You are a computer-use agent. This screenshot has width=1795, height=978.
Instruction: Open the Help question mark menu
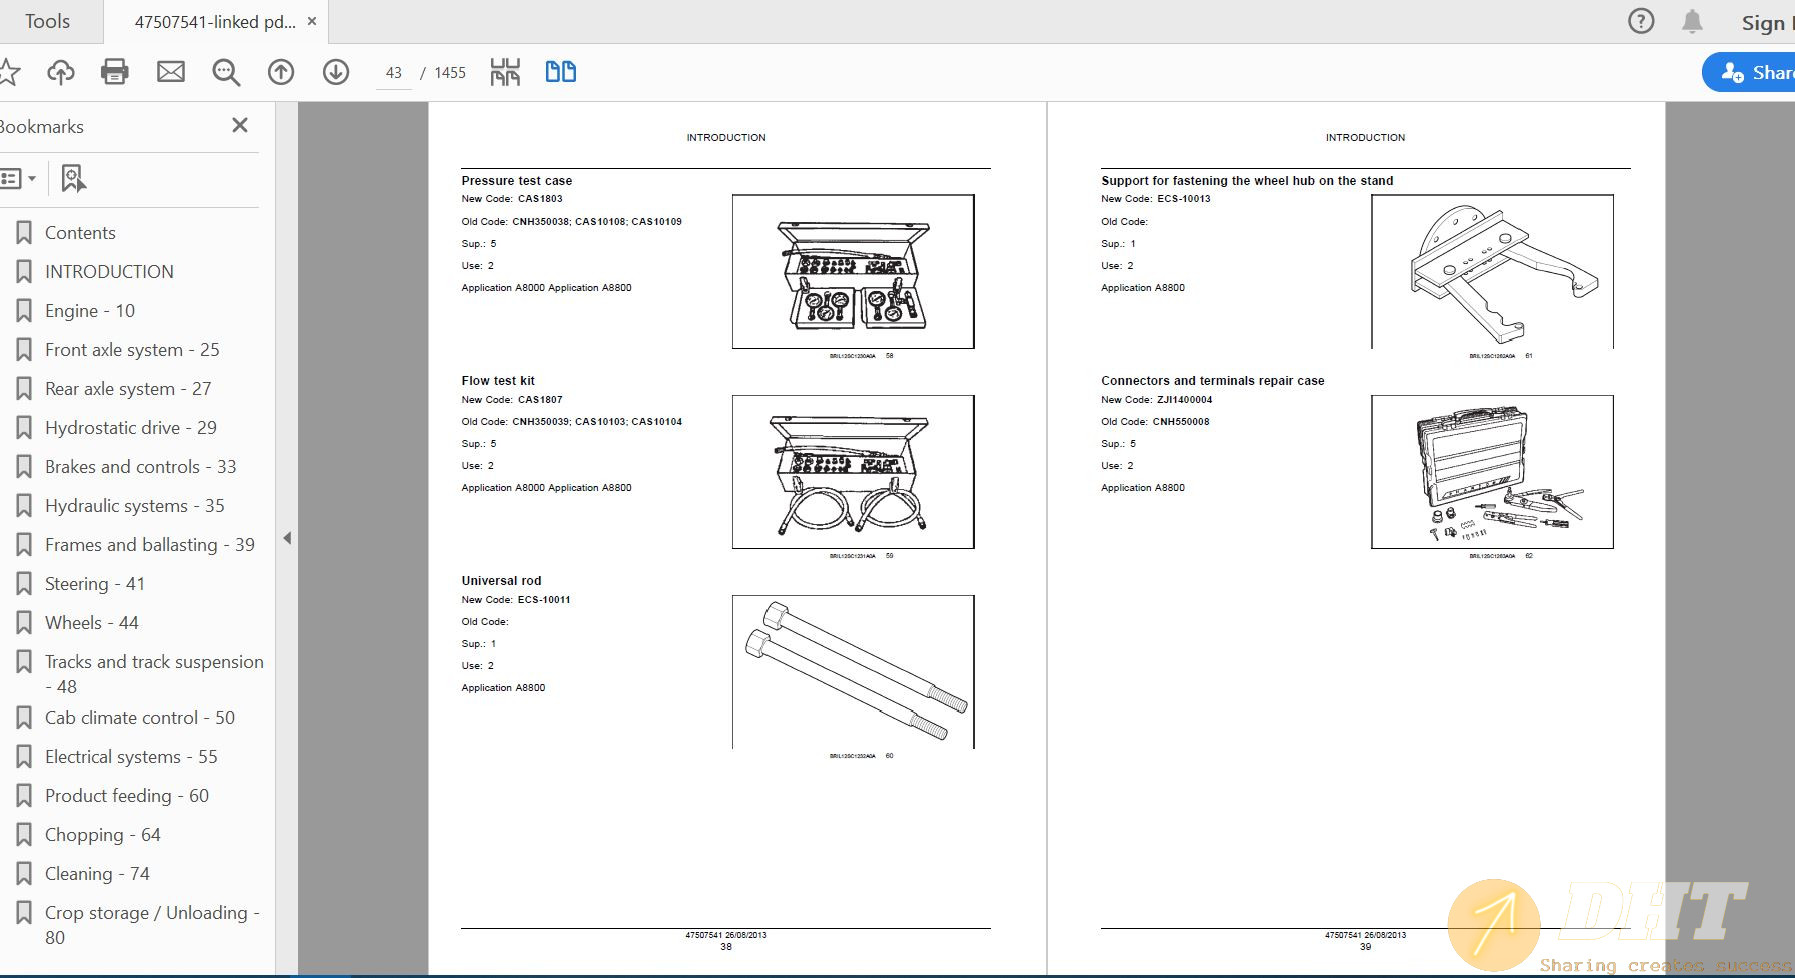point(1641,21)
